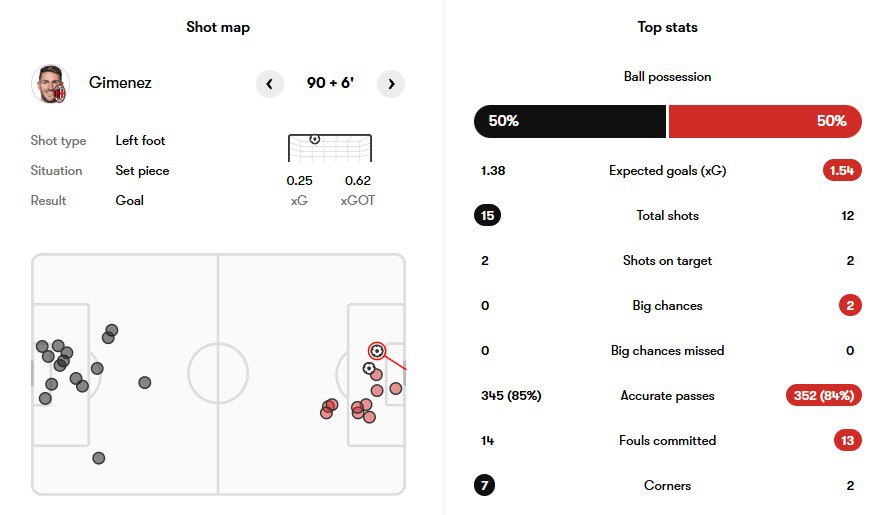Select red shot dot closest to goal line
This screenshot has width=885, height=515.
[396, 389]
